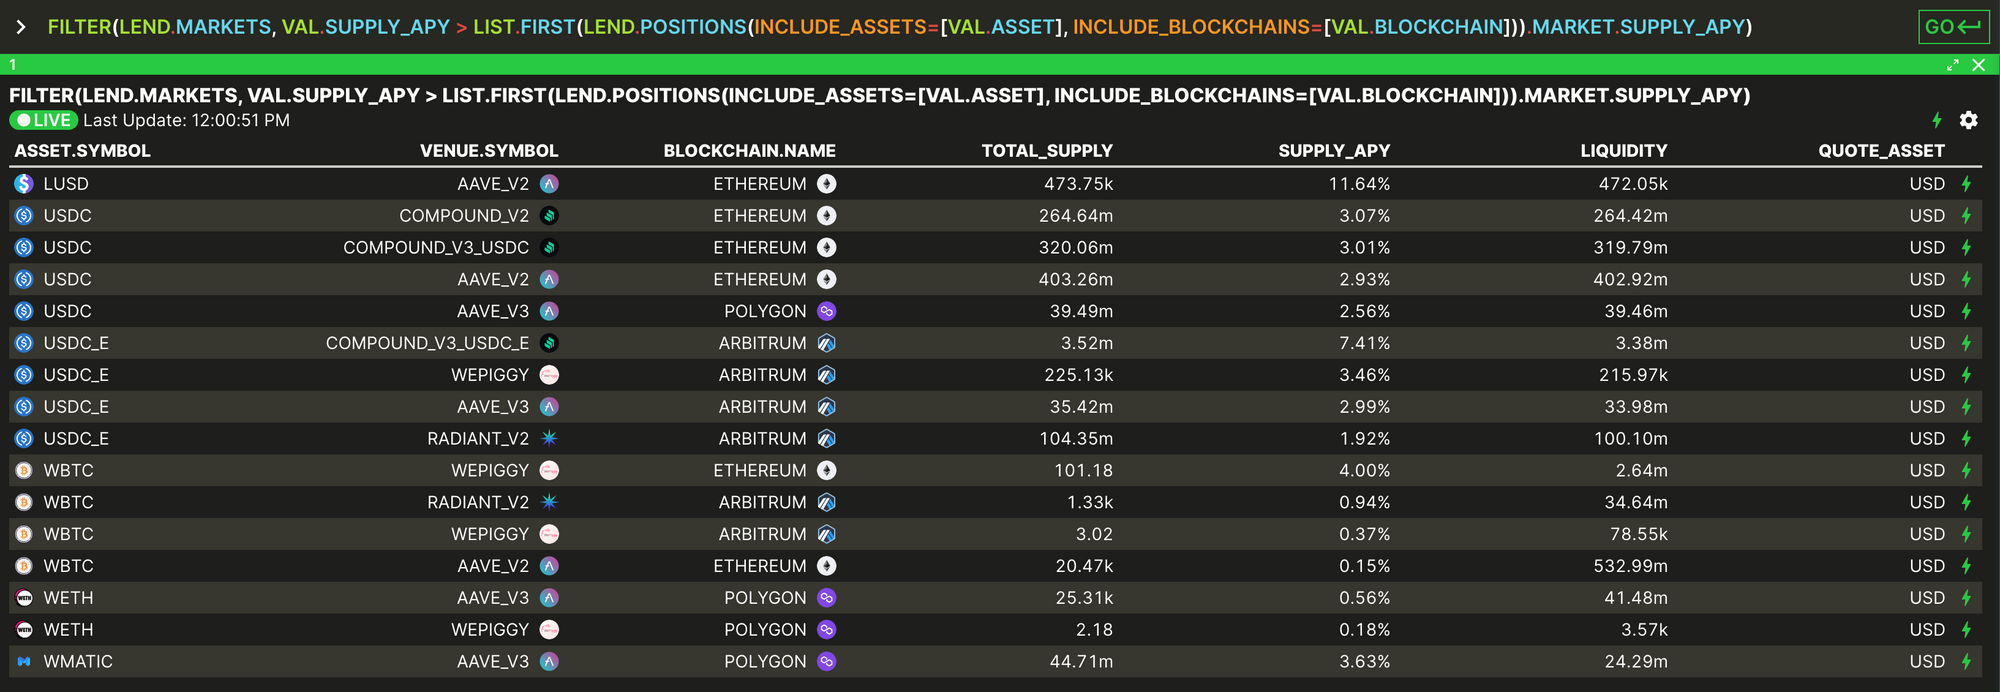Toggle the LIVE update indicator
2000x692 pixels.
[44, 120]
